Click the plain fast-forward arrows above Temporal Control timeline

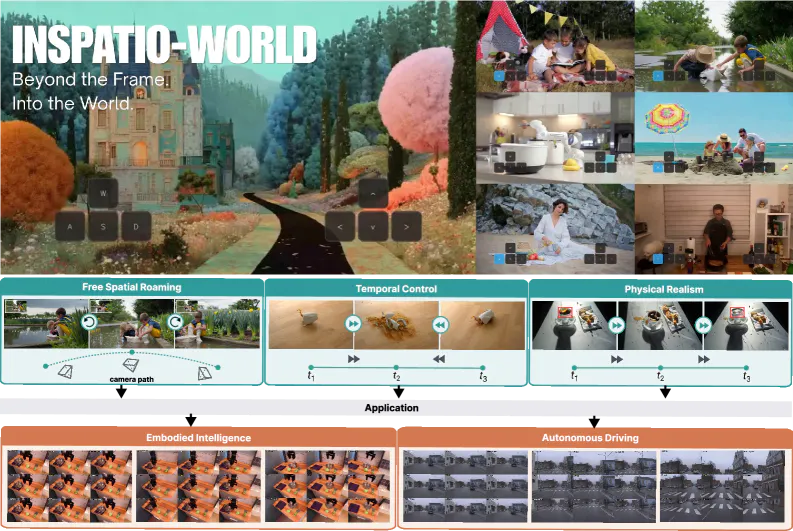click(354, 359)
